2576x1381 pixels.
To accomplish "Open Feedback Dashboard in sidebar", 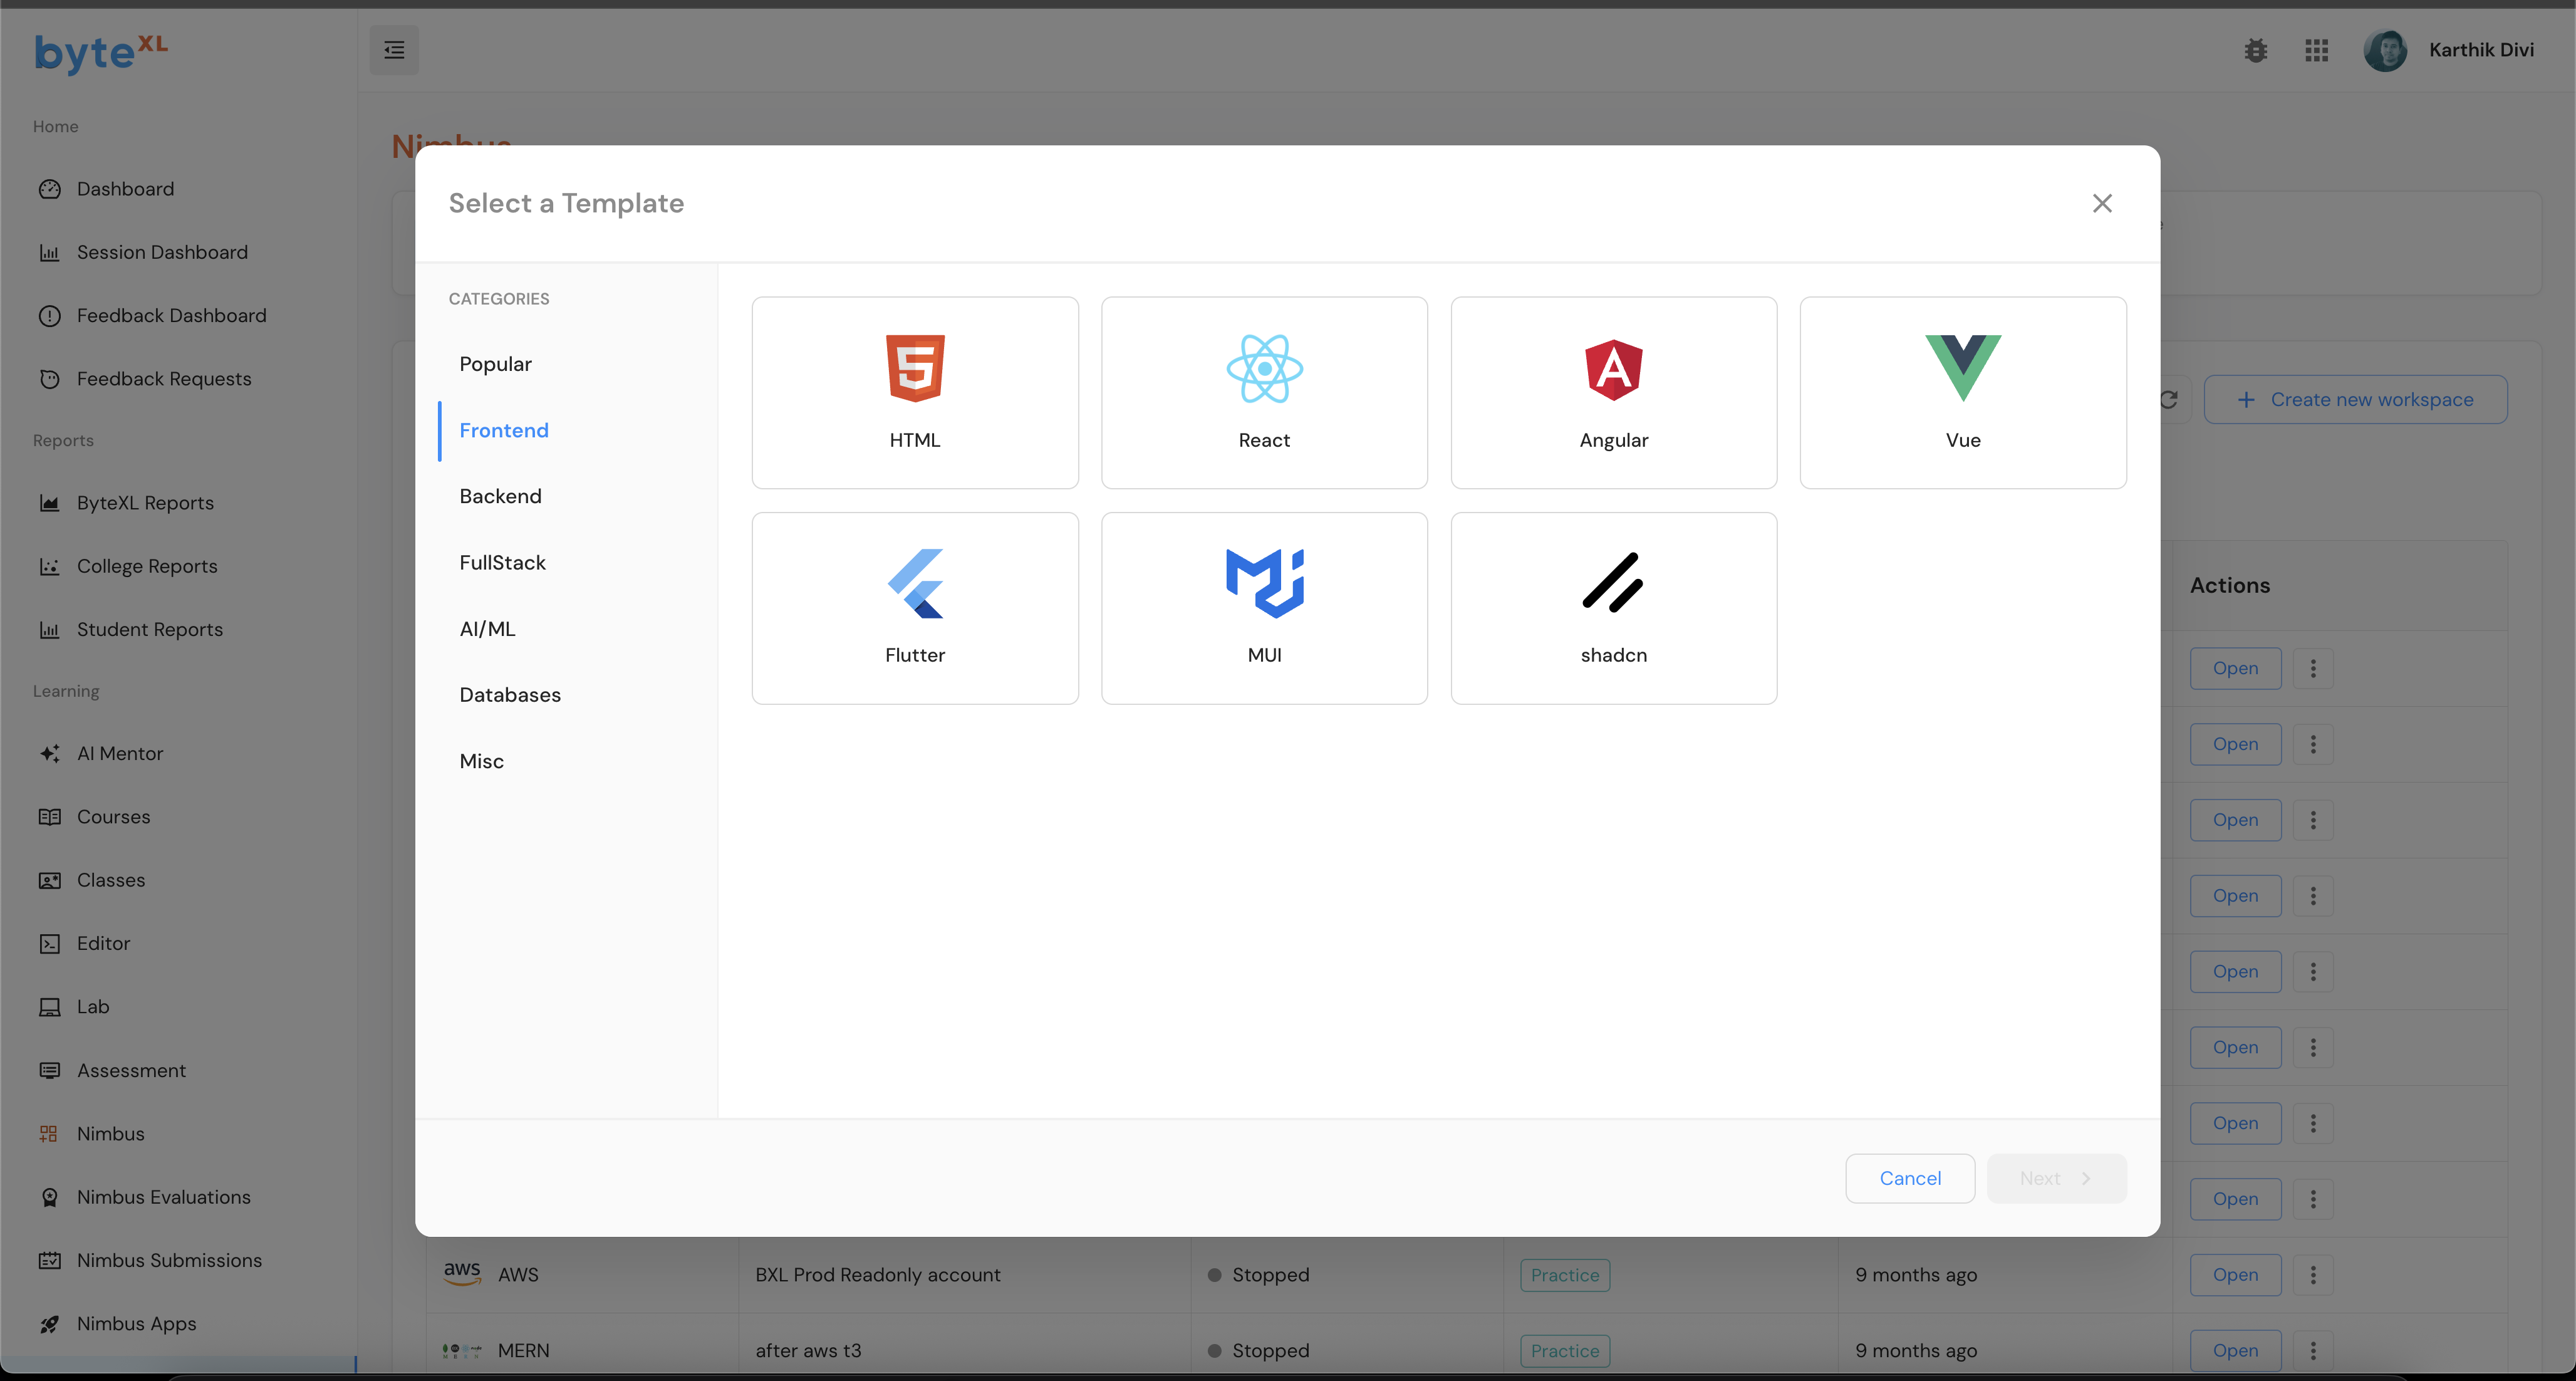I will (x=171, y=315).
